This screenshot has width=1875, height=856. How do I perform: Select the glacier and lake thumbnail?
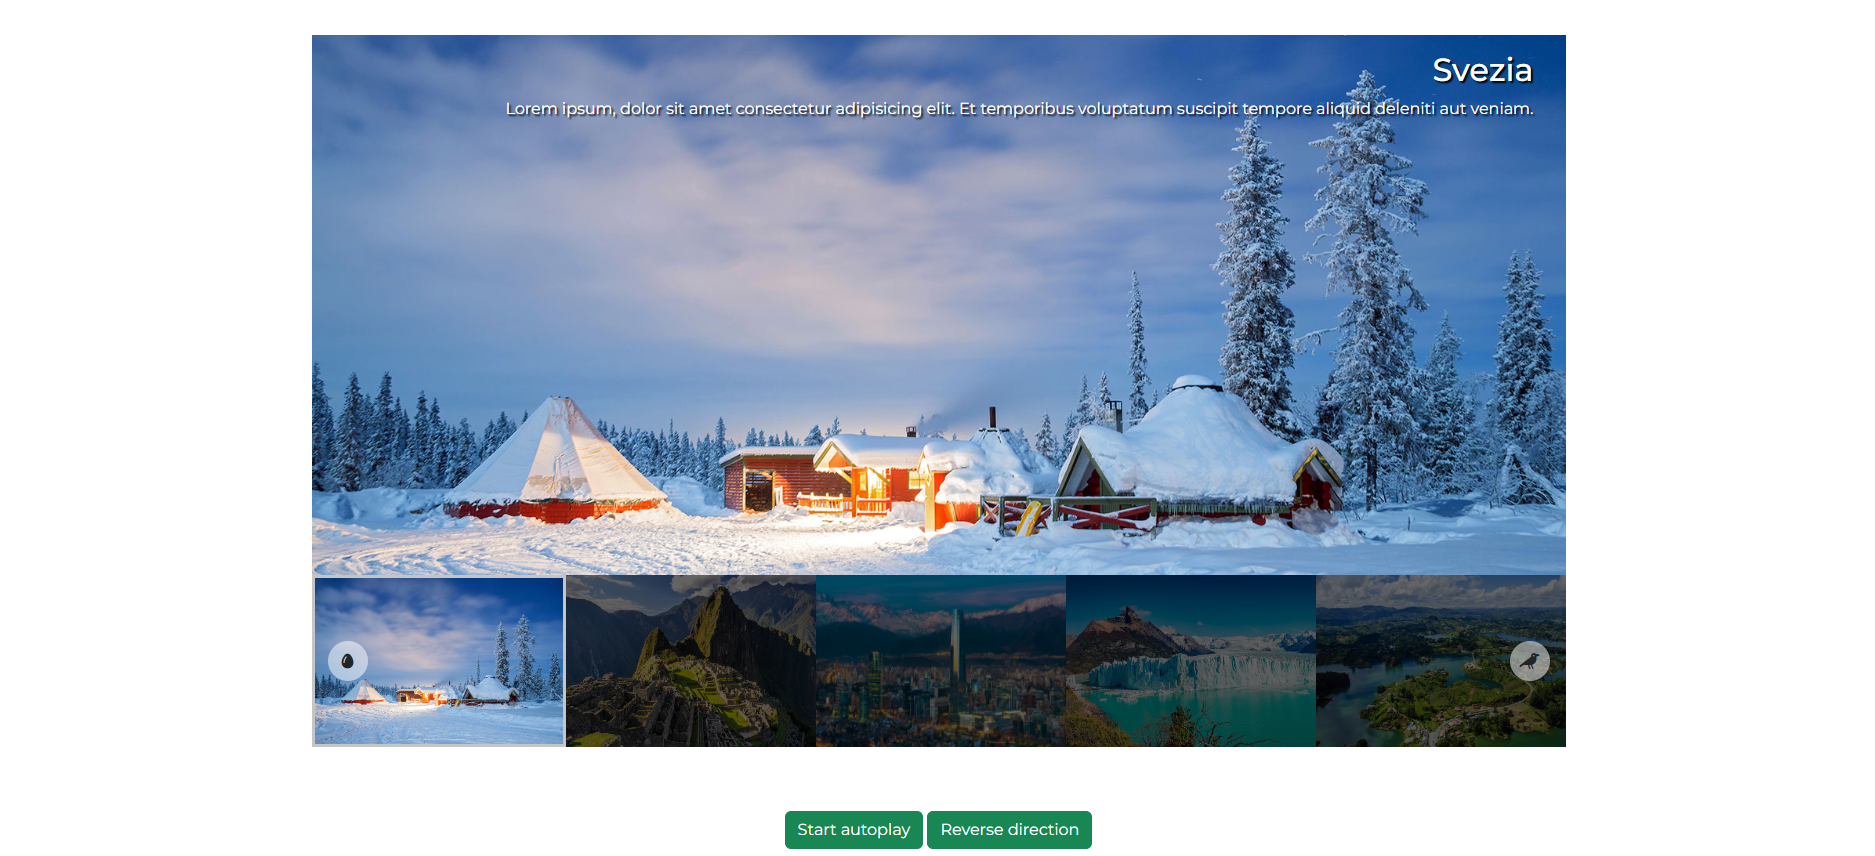click(x=1191, y=661)
